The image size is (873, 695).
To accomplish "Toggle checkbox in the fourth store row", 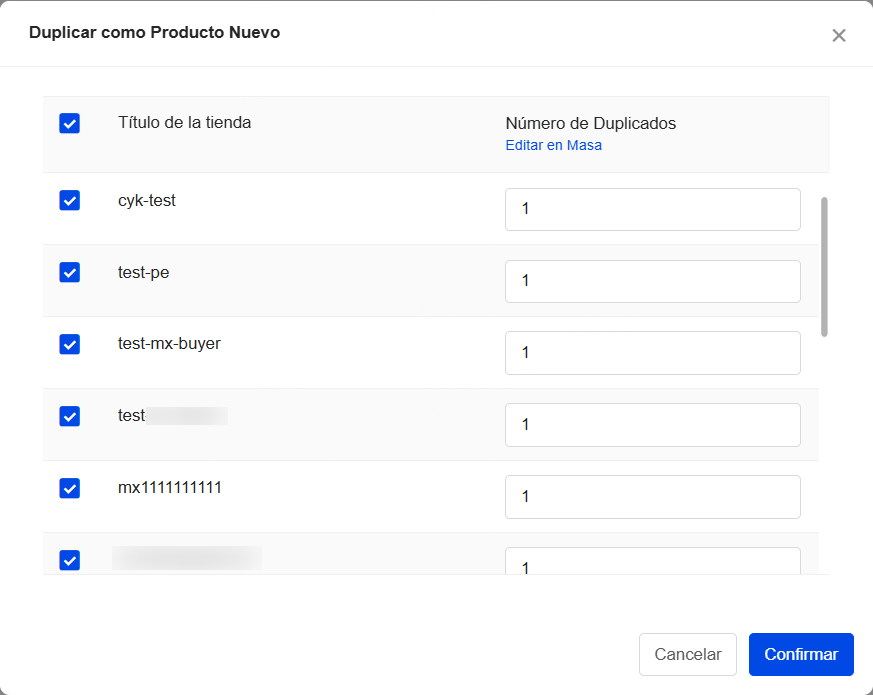I will click(70, 416).
